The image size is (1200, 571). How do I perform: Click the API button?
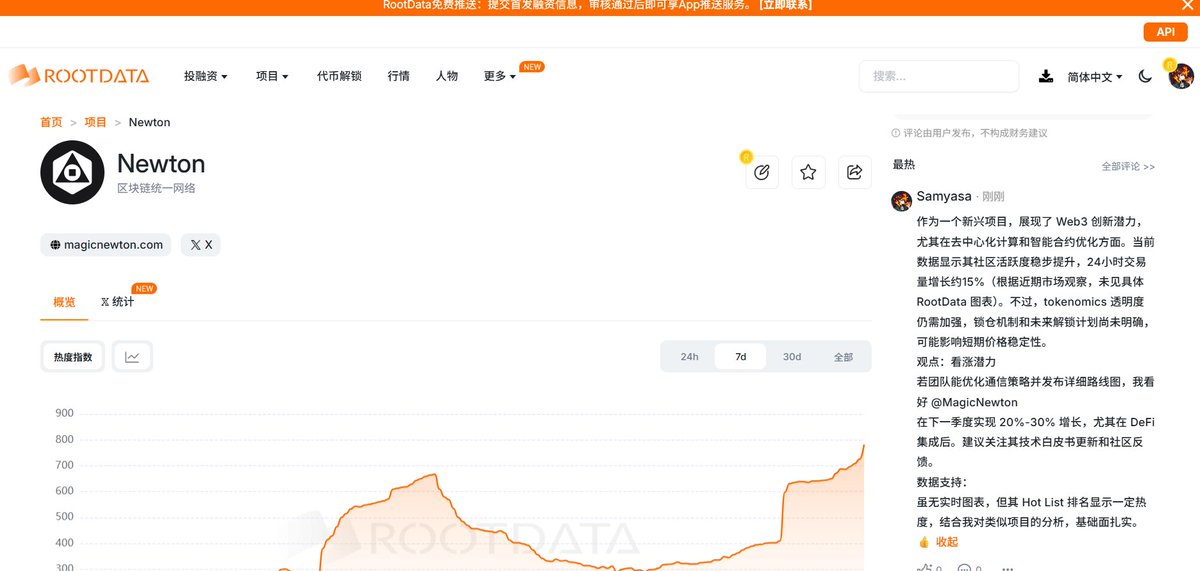click(1165, 32)
